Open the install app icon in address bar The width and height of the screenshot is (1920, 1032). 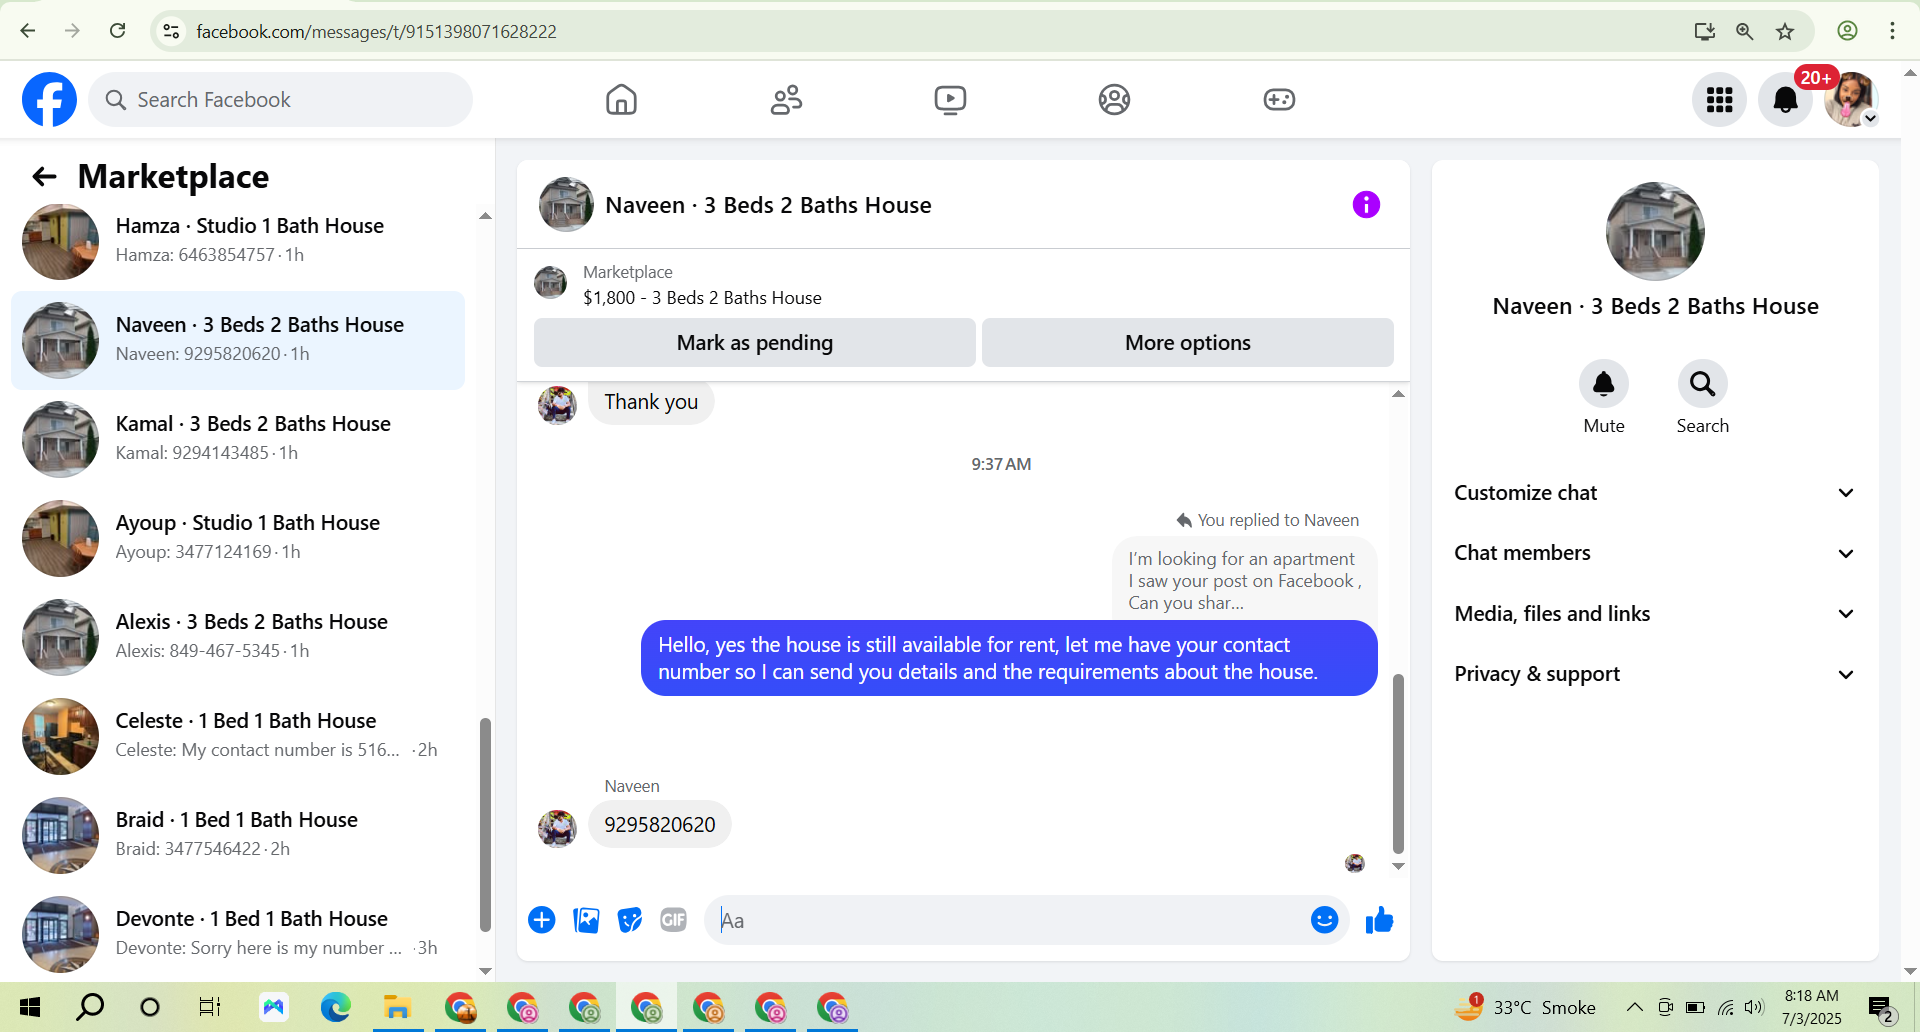coord(1705,31)
